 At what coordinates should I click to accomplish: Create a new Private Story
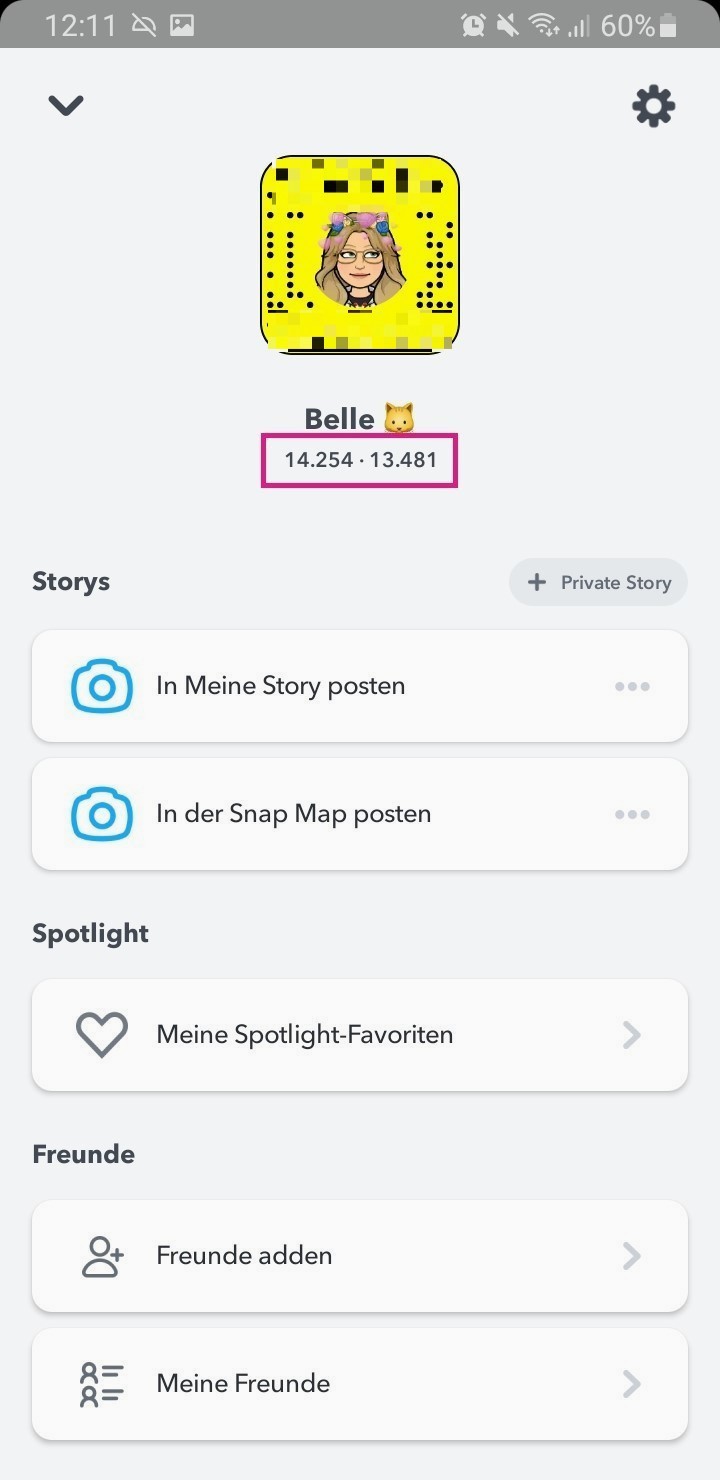point(598,582)
